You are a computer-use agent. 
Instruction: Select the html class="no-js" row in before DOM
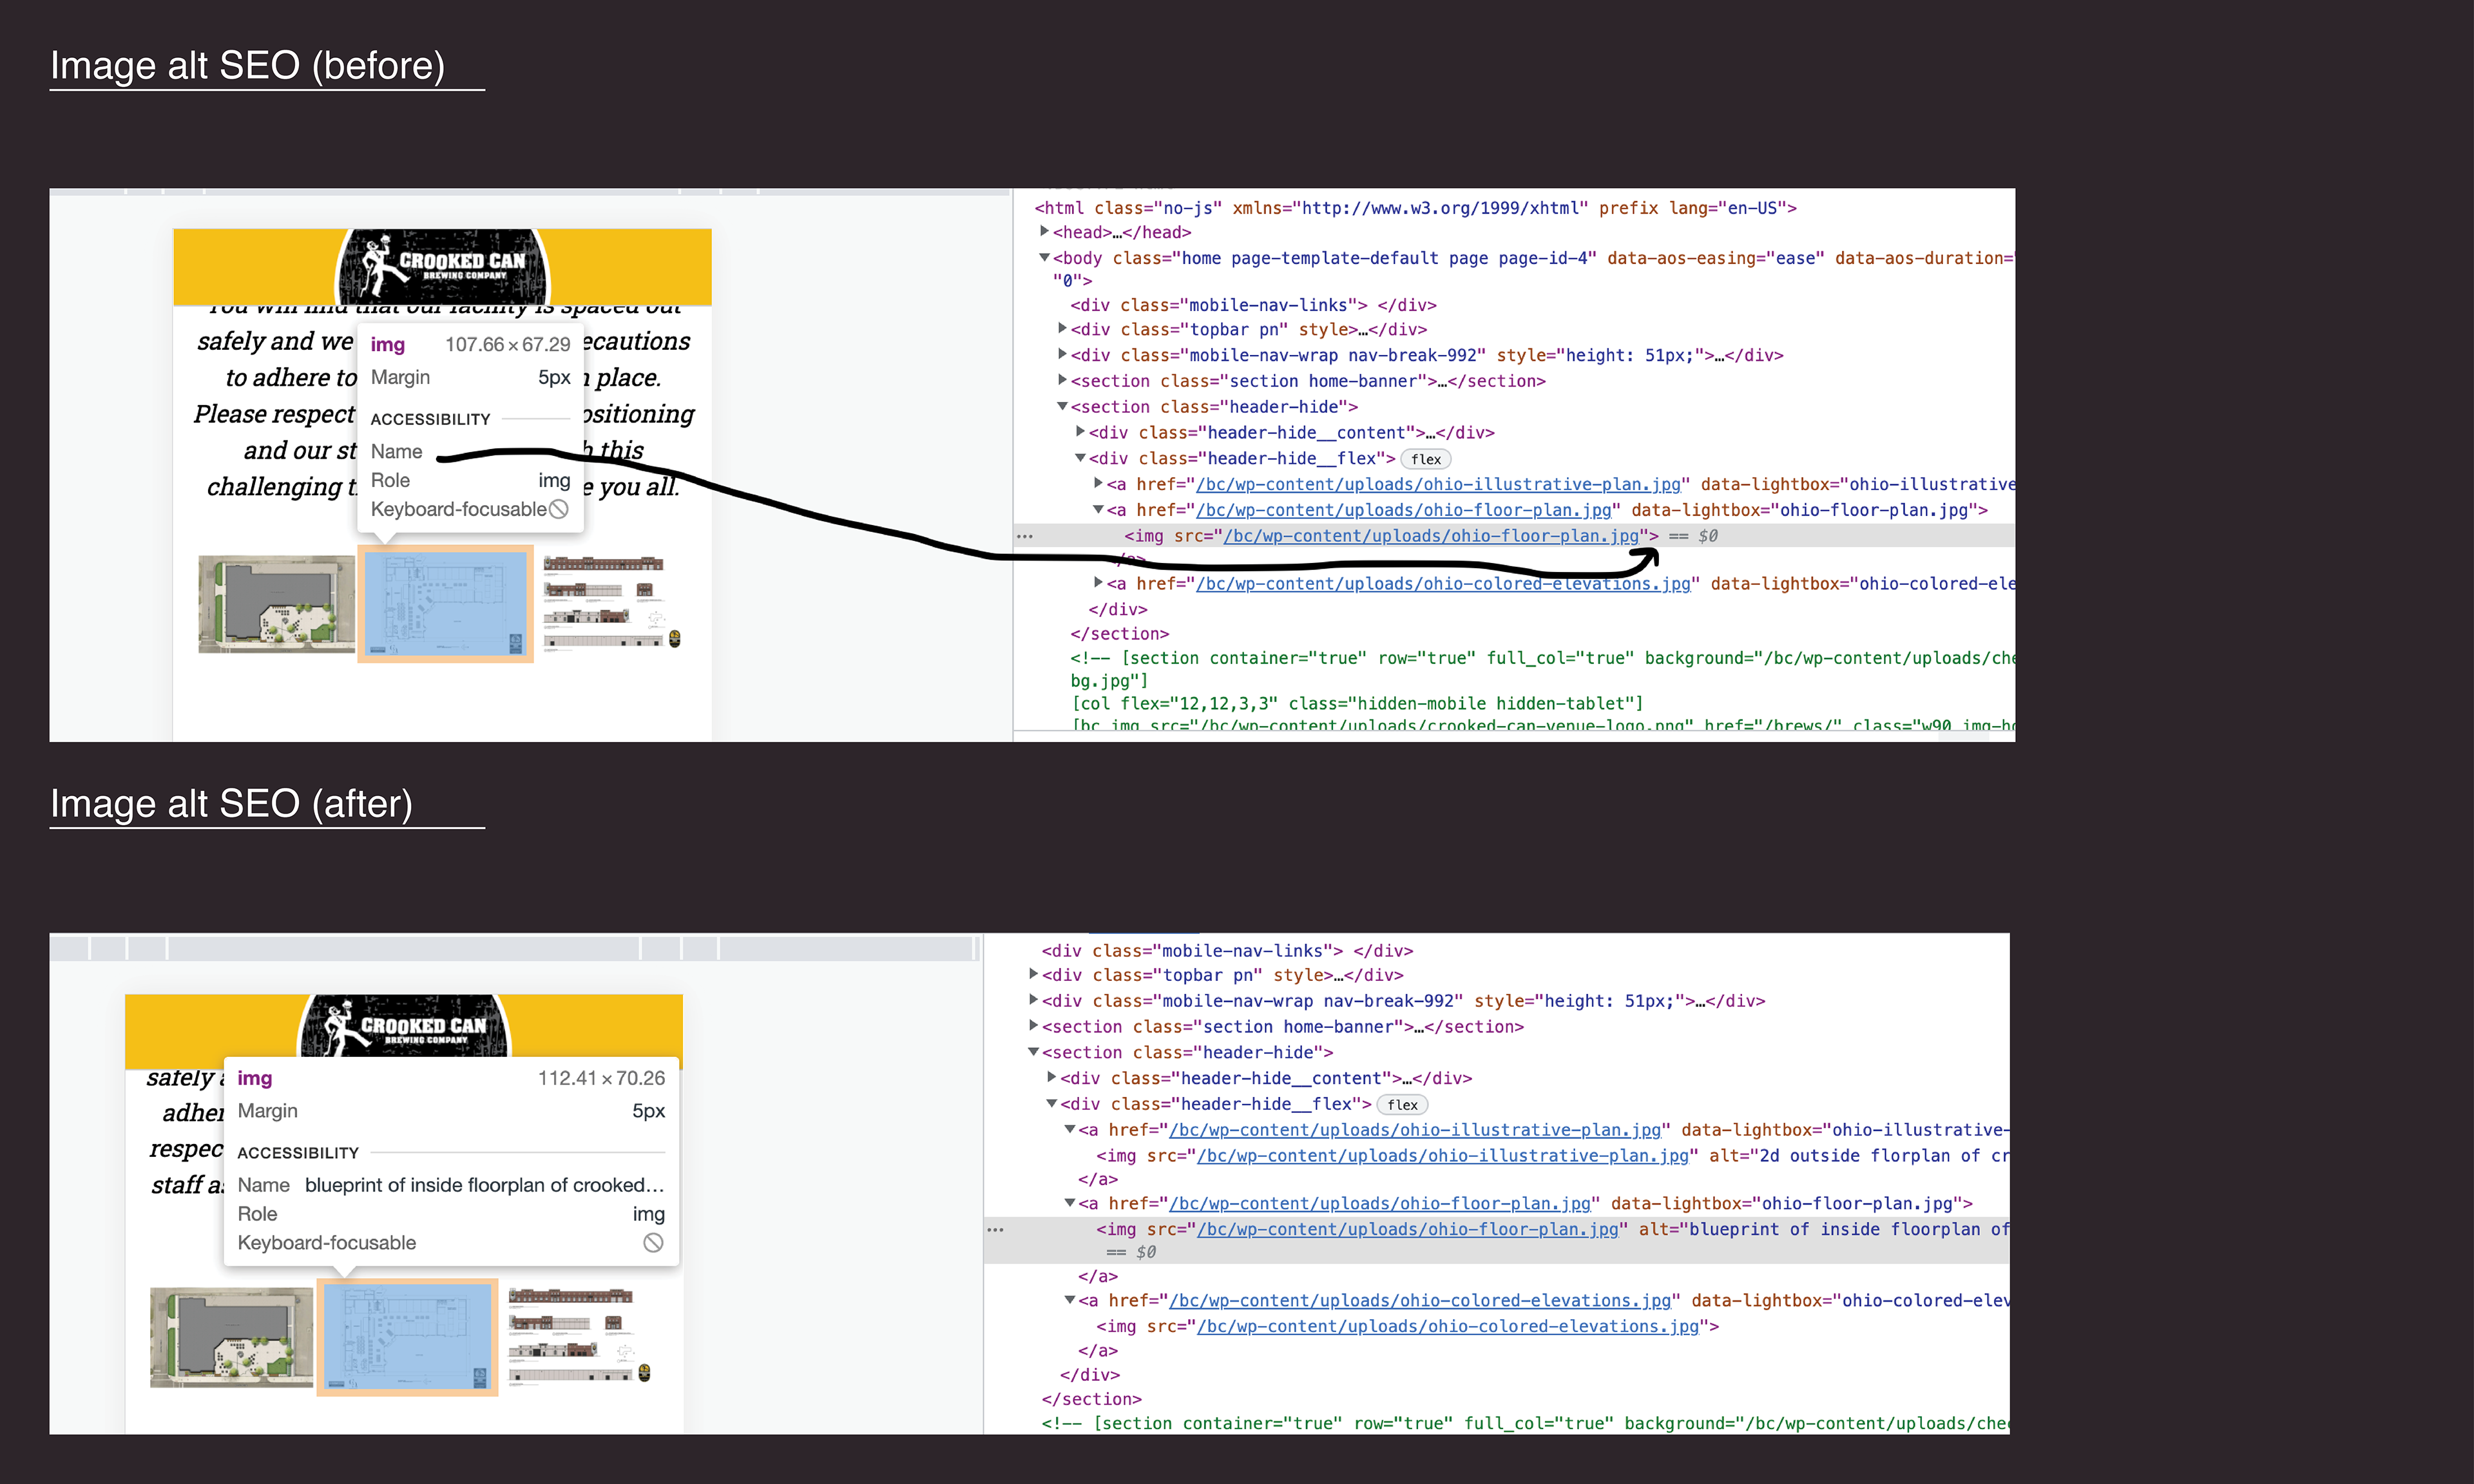(1415, 208)
